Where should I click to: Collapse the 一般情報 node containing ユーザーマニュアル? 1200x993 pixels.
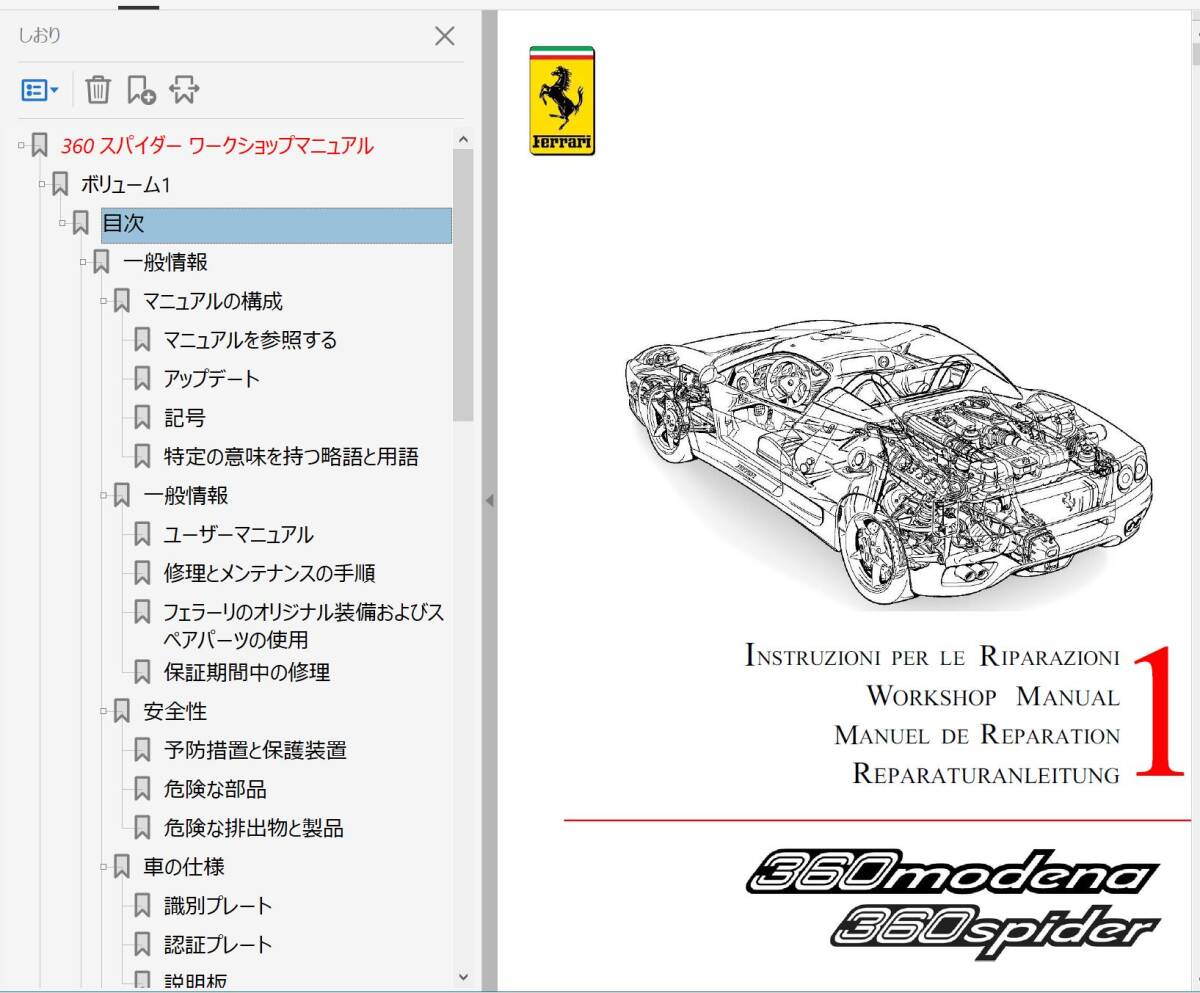click(104, 495)
